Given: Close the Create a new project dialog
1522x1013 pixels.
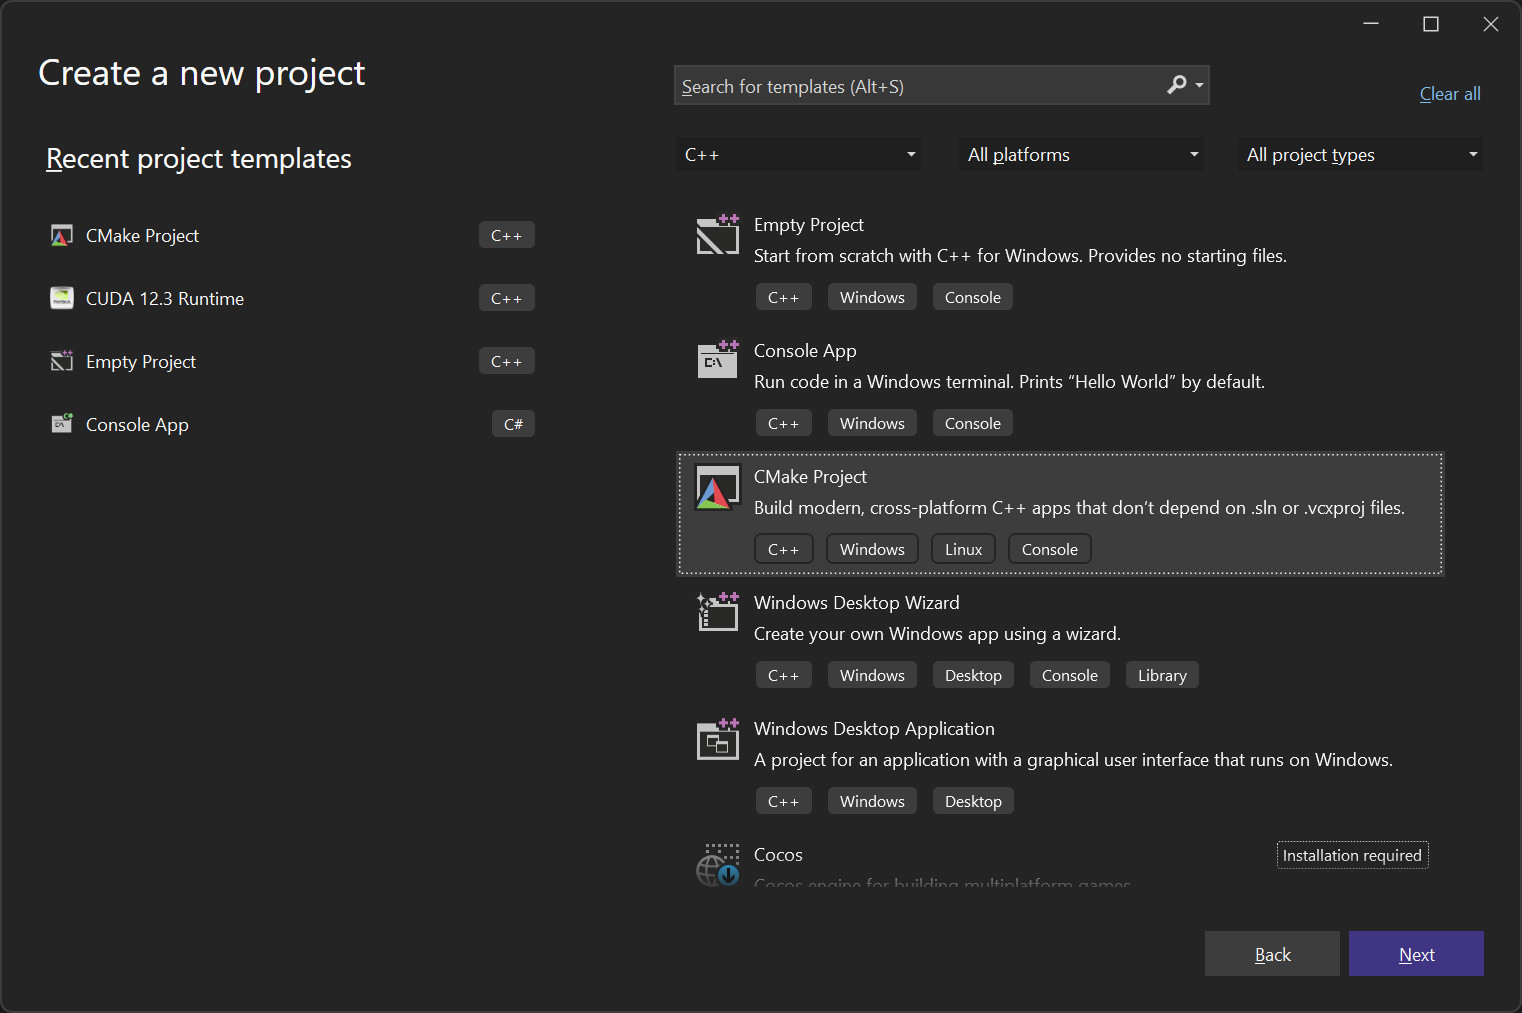Looking at the screenshot, I should coord(1491,24).
